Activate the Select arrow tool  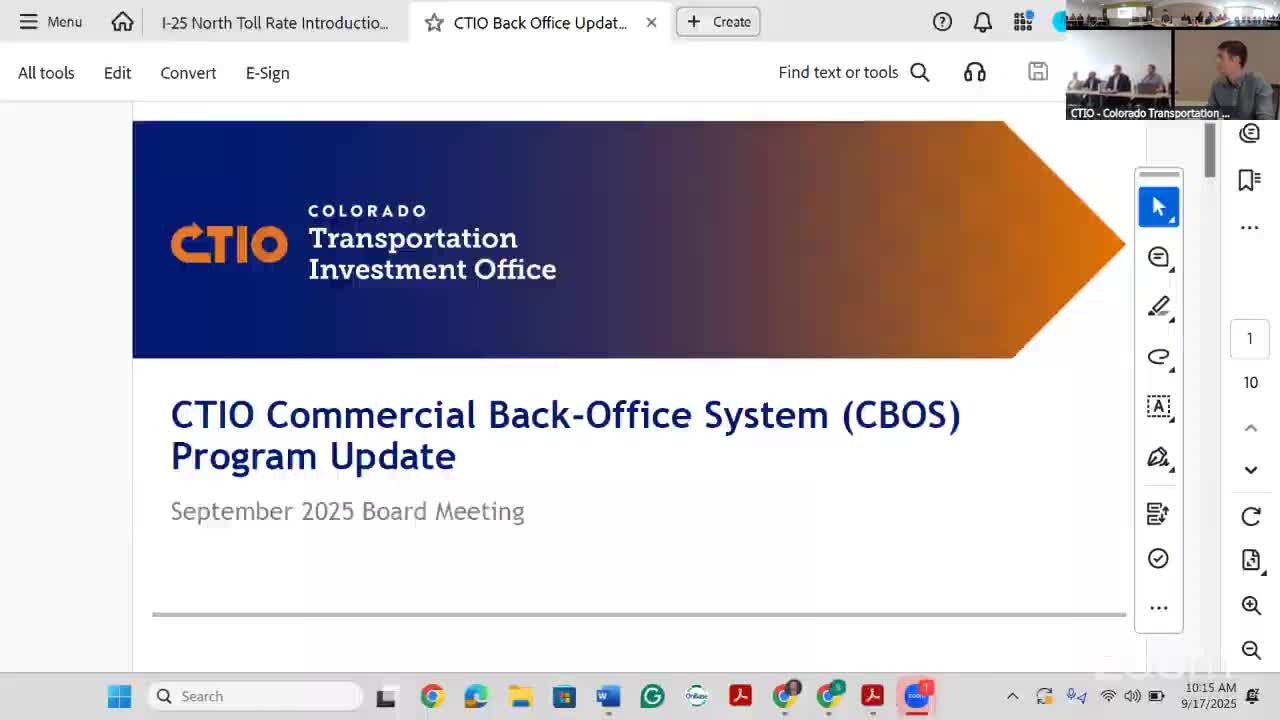pyautogui.click(x=1159, y=207)
